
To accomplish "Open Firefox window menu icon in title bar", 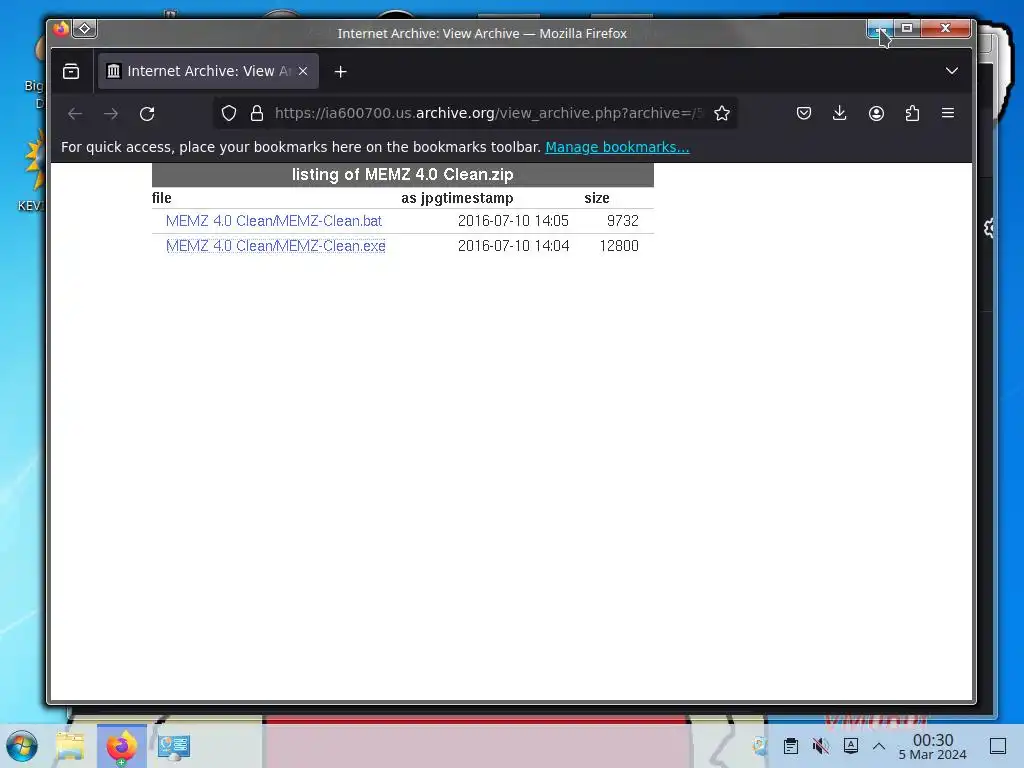I will click(61, 29).
